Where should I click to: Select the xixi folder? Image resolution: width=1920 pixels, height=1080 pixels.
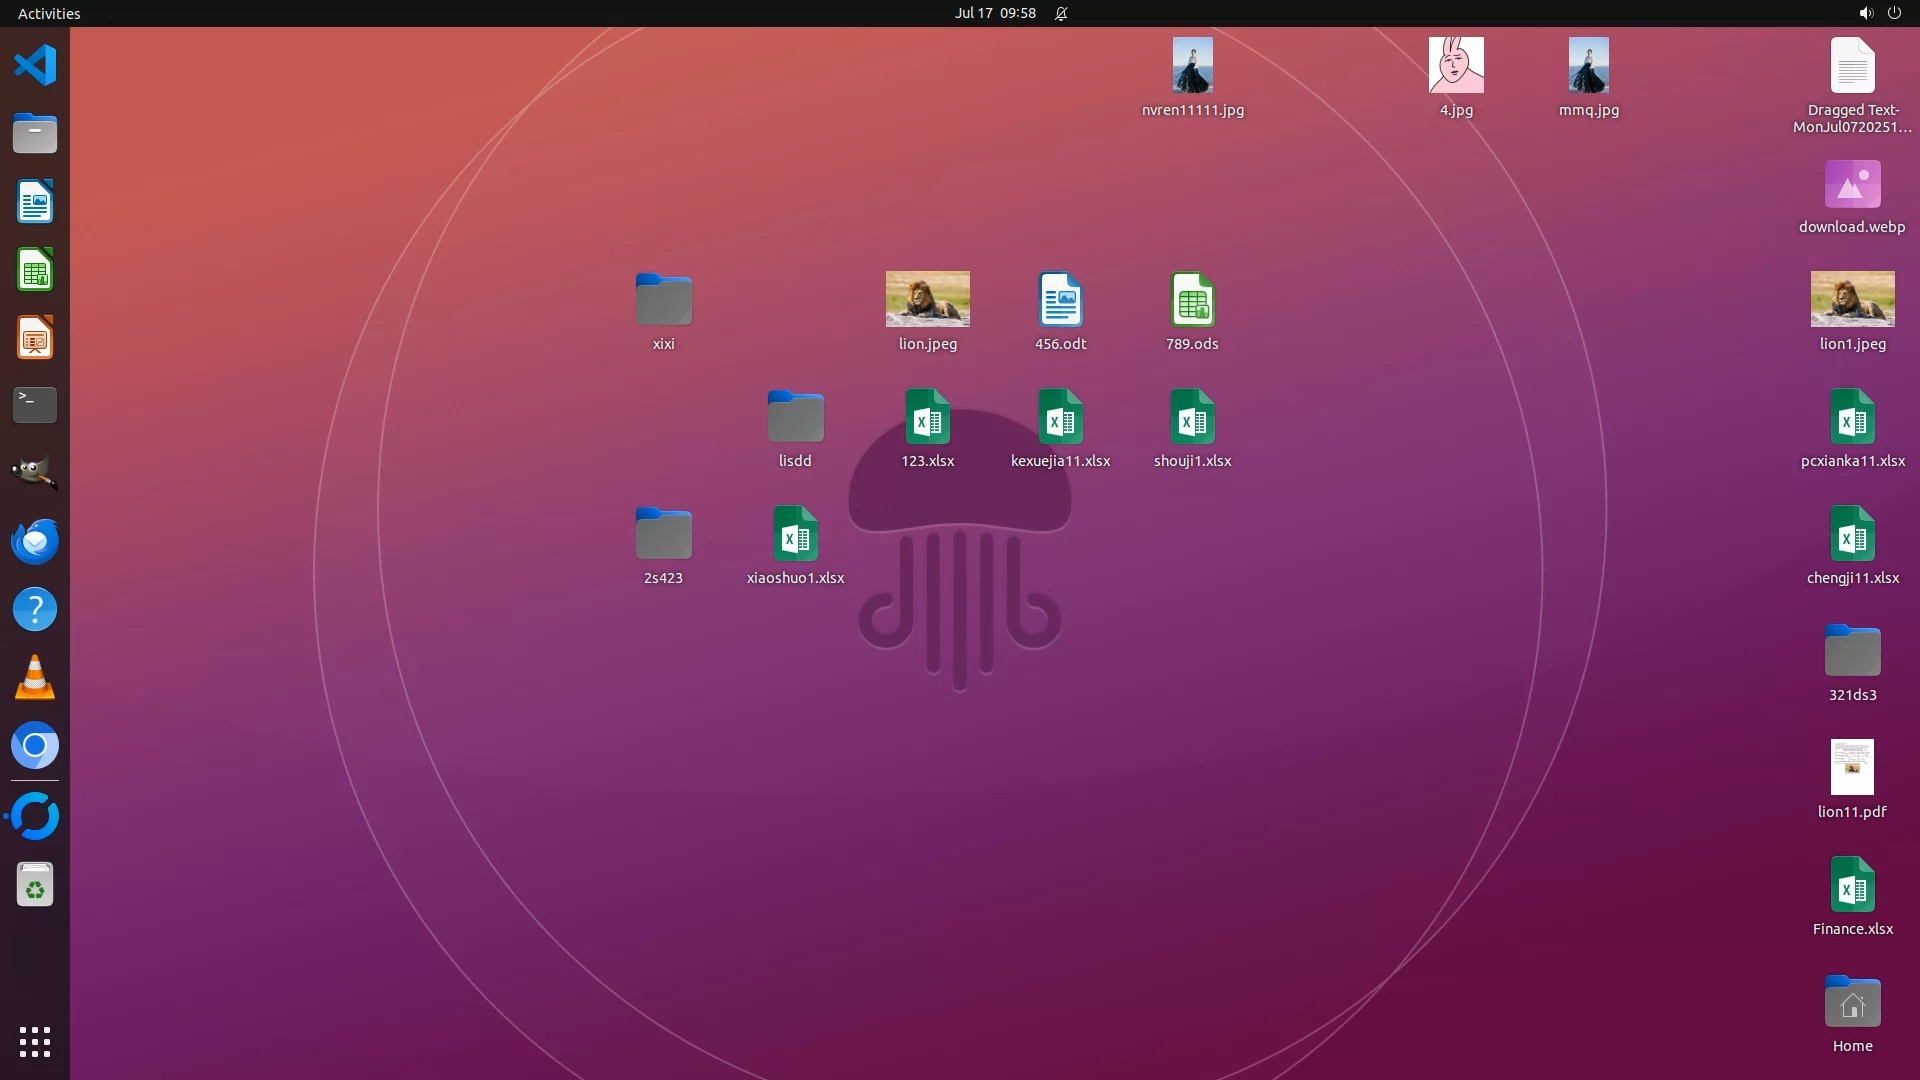[663, 299]
